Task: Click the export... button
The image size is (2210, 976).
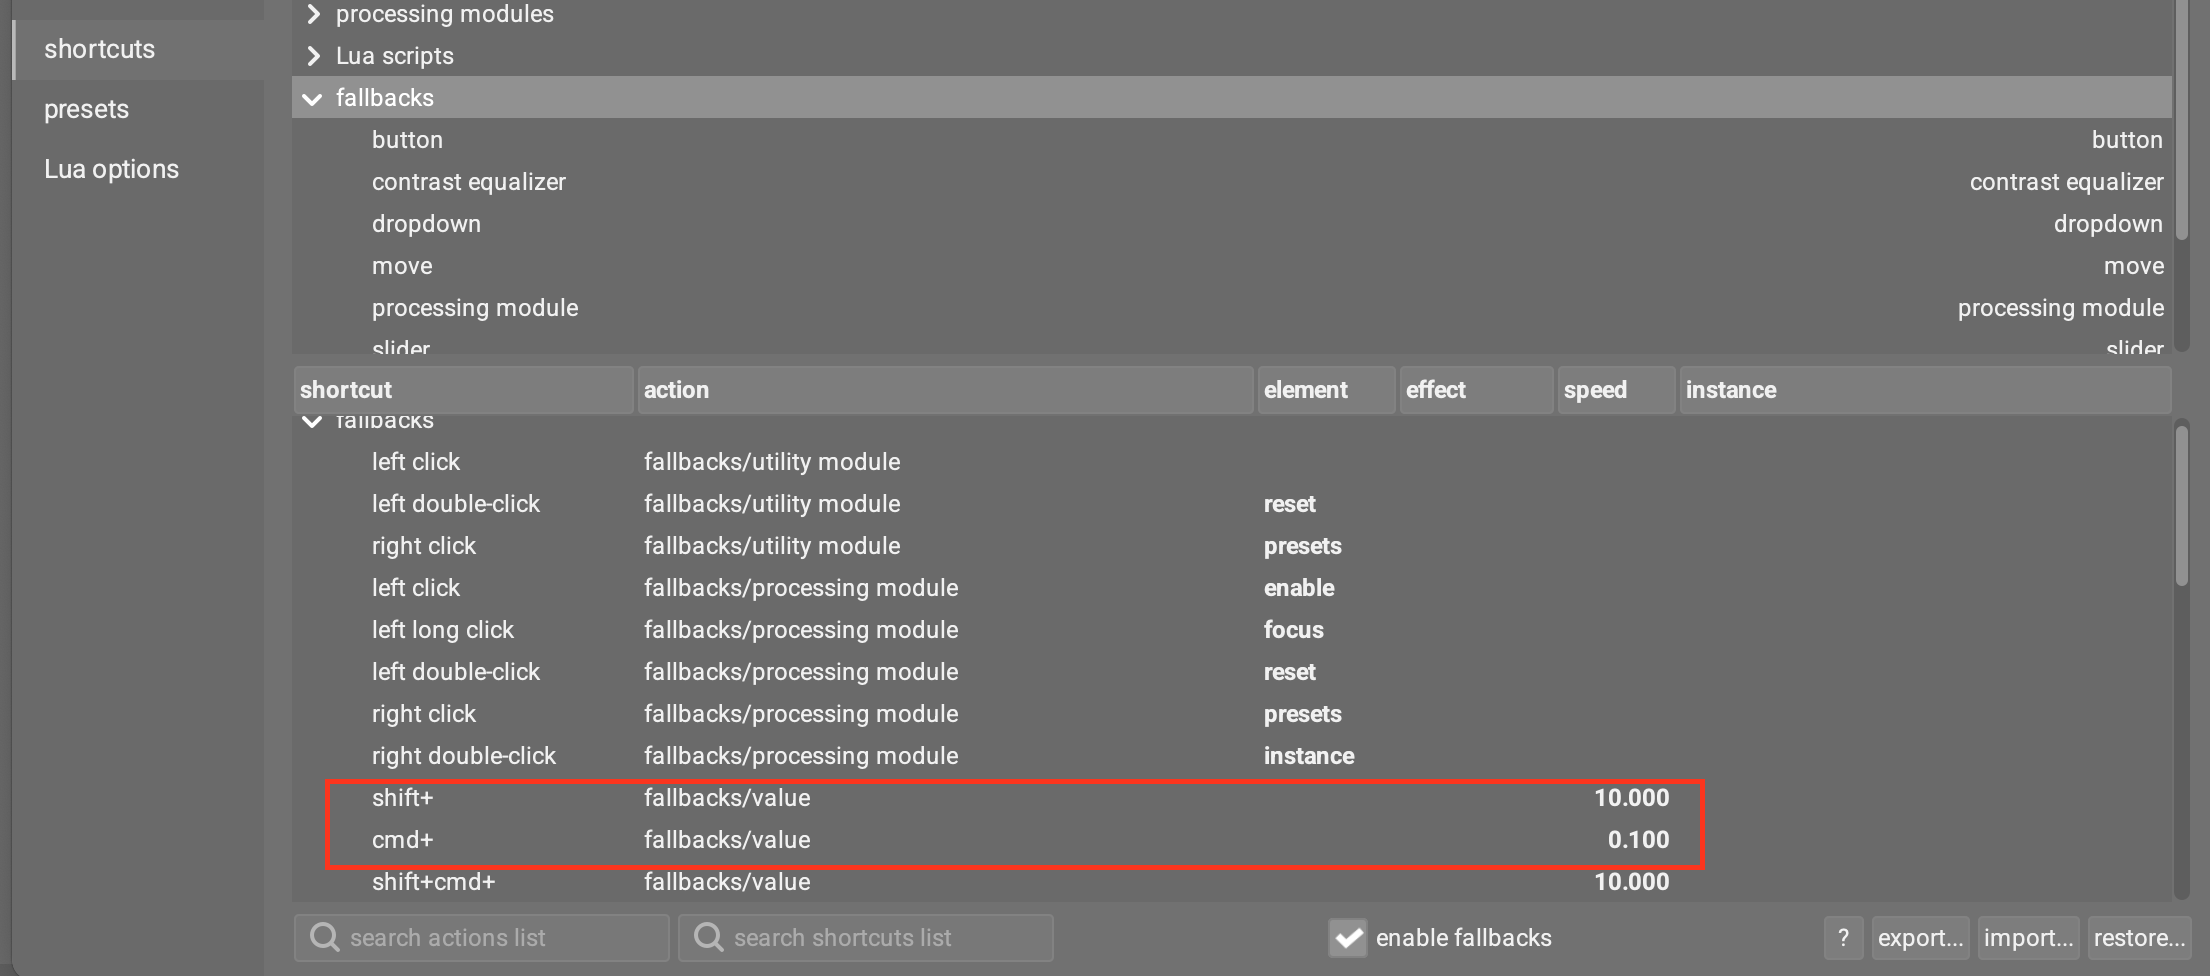Action: pyautogui.click(x=1920, y=937)
